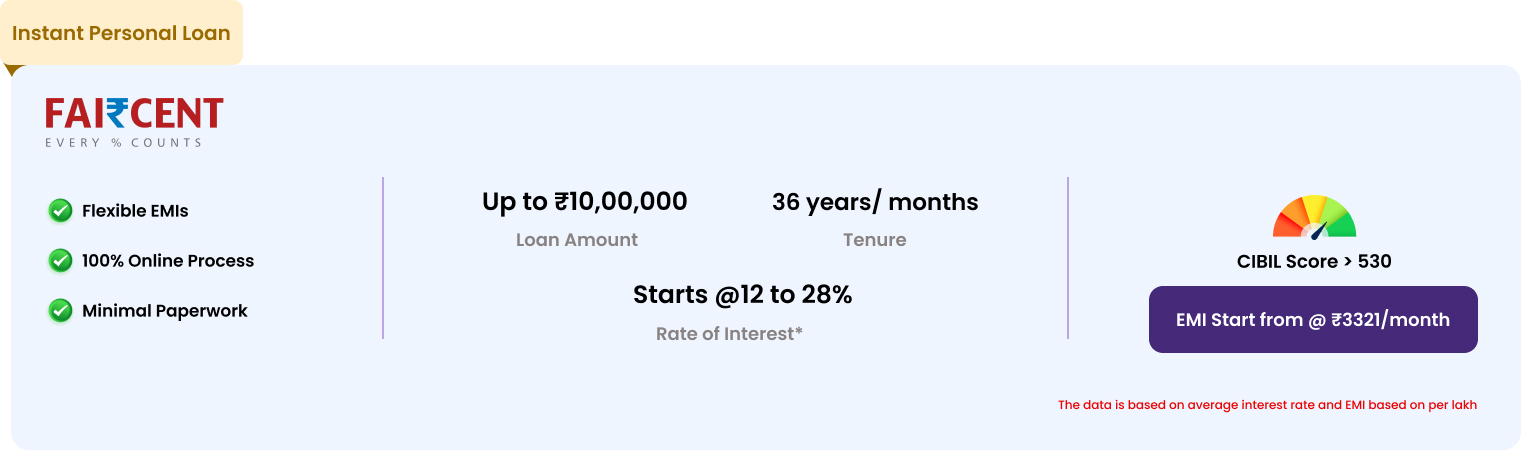Image resolution: width=1521 pixels, height=450 pixels.
Task: Click the red average interest rate disclaimer
Action: pos(1267,405)
